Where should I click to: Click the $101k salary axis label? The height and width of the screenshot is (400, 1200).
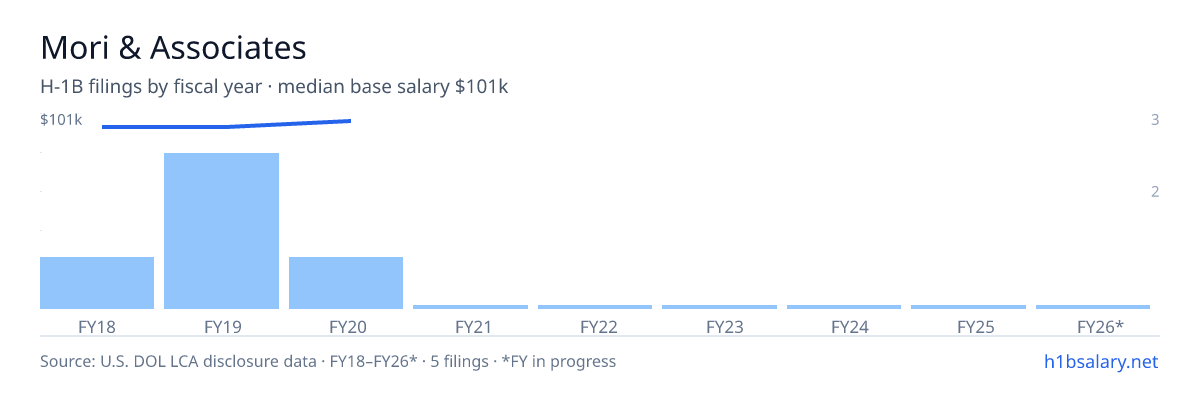coord(61,120)
